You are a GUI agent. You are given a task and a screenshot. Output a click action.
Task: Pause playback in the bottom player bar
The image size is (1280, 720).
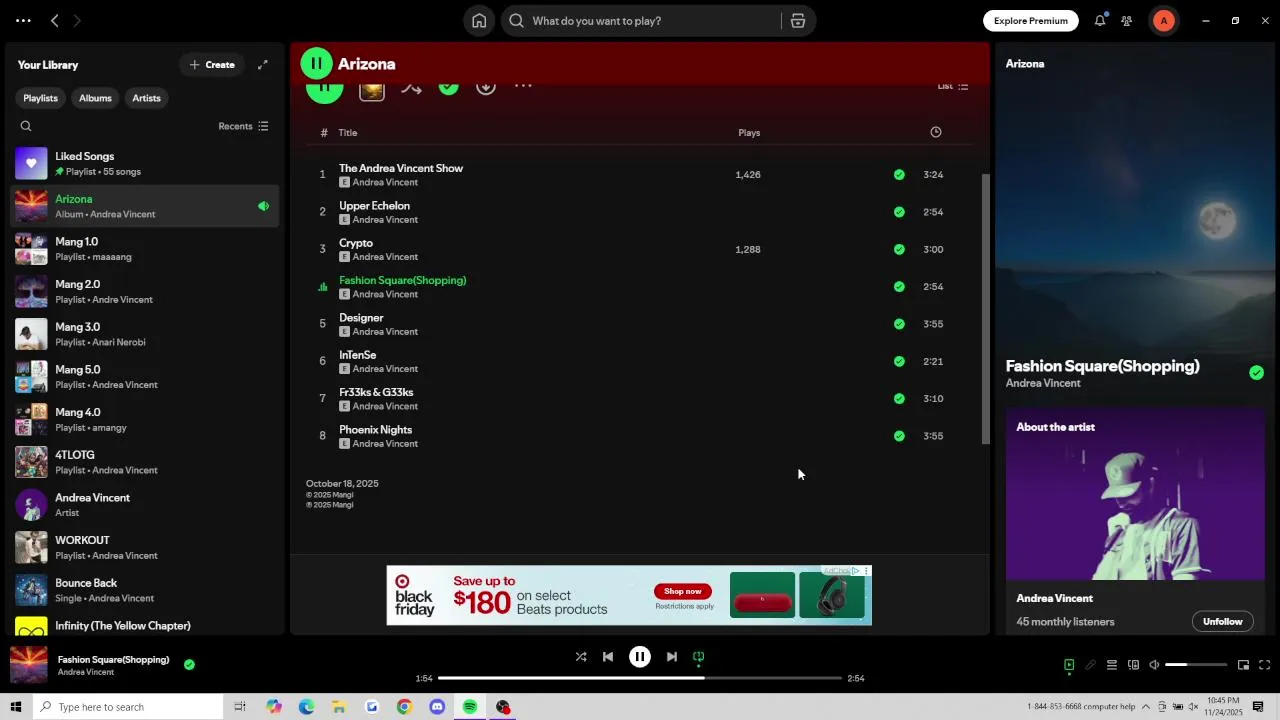[x=640, y=657]
